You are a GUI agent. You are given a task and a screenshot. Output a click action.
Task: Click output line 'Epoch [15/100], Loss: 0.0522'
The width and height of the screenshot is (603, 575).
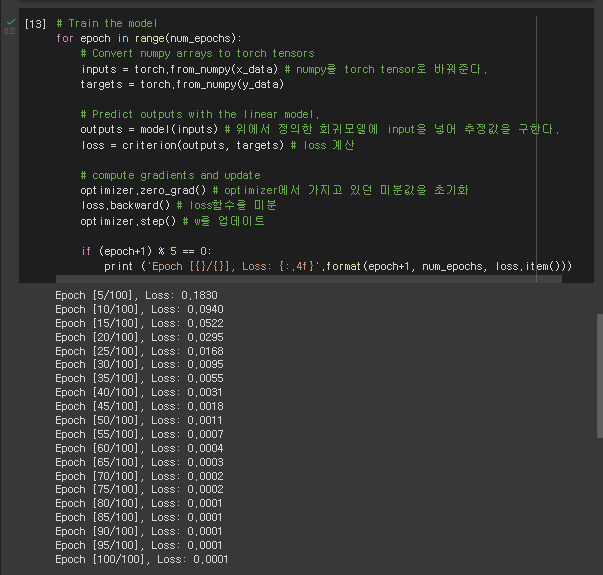(139, 323)
